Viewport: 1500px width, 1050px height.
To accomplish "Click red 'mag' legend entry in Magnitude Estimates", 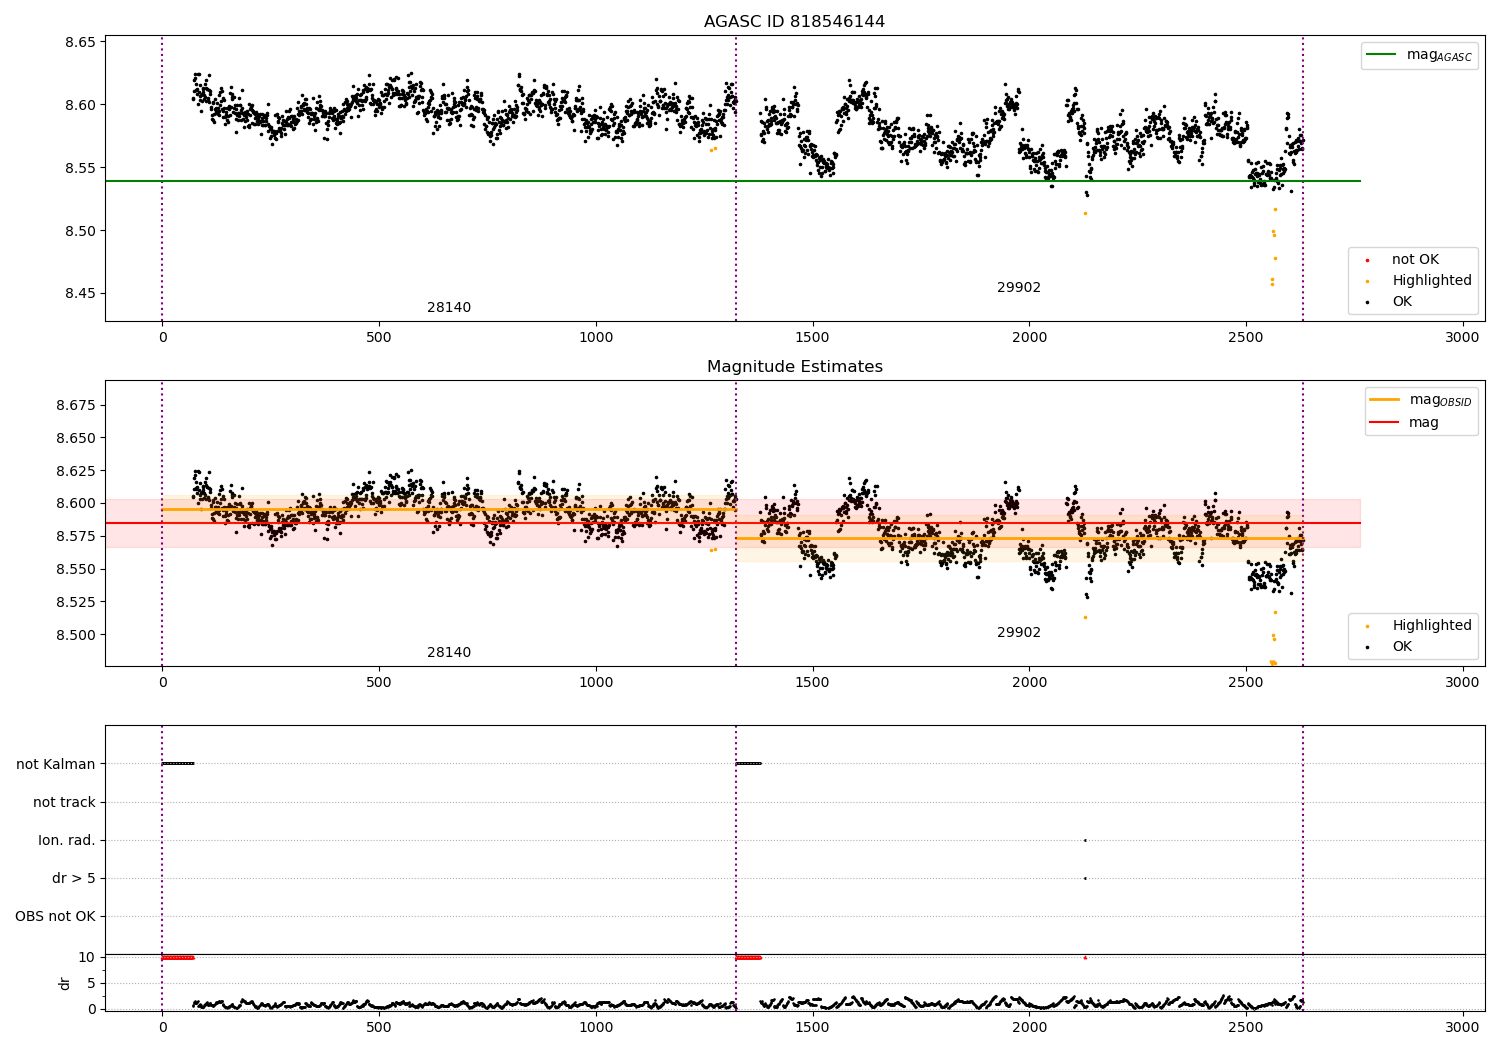I will click(1405, 423).
